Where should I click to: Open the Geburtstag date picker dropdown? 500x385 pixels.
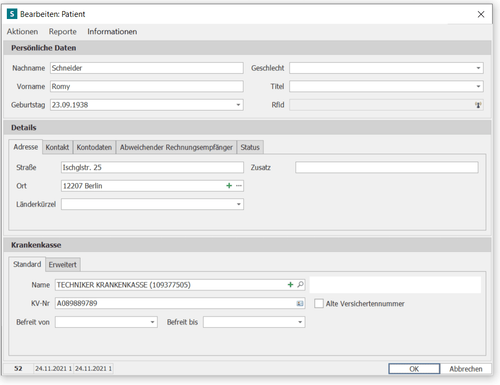click(238, 105)
